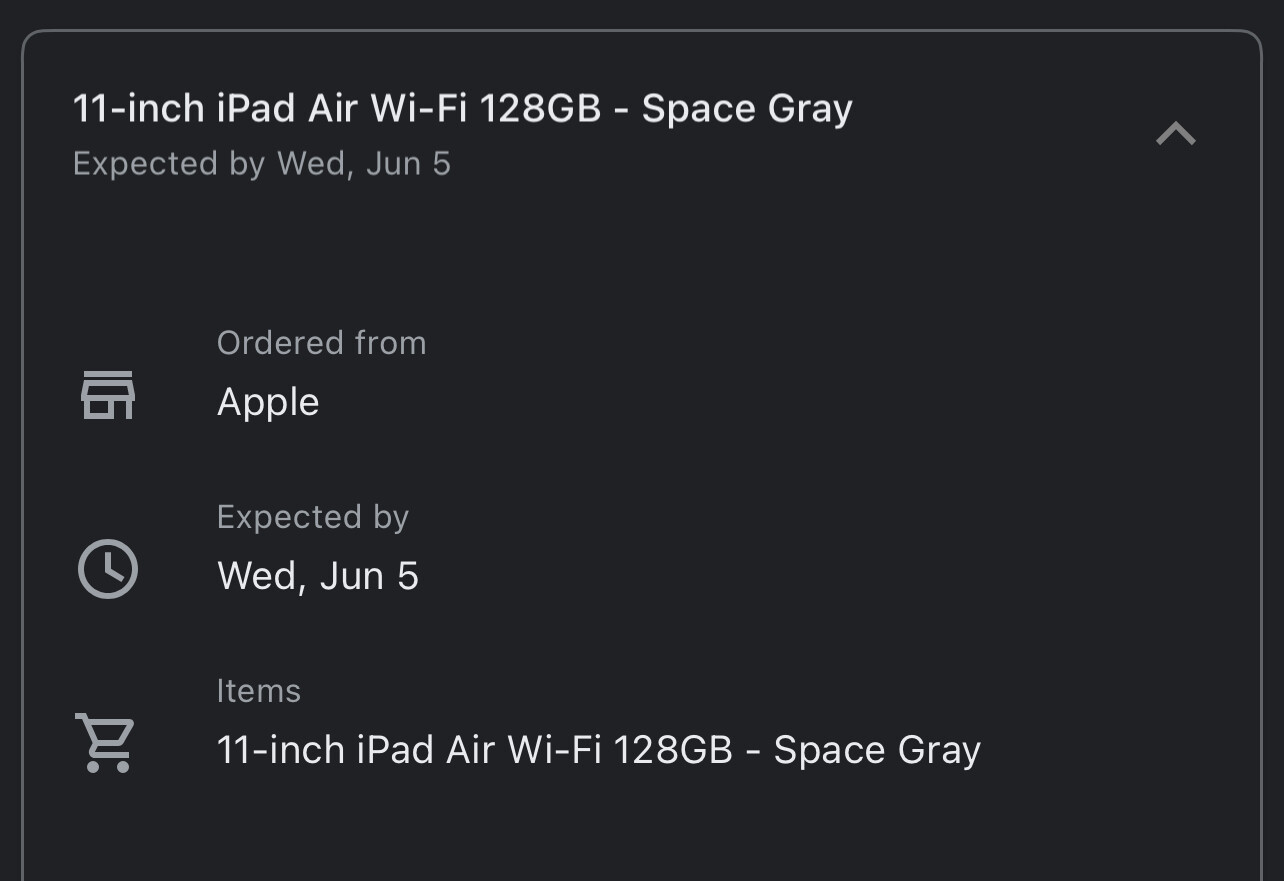Select the 'Wed, Jun 5' date value
The width and height of the screenshot is (1284, 881).
click(317, 576)
